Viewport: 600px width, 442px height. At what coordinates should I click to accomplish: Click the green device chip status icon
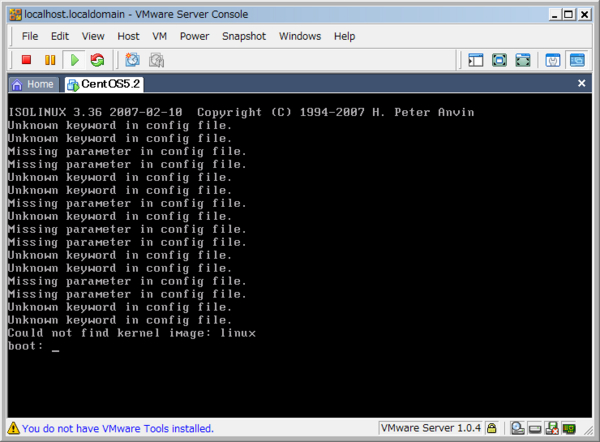point(569,428)
